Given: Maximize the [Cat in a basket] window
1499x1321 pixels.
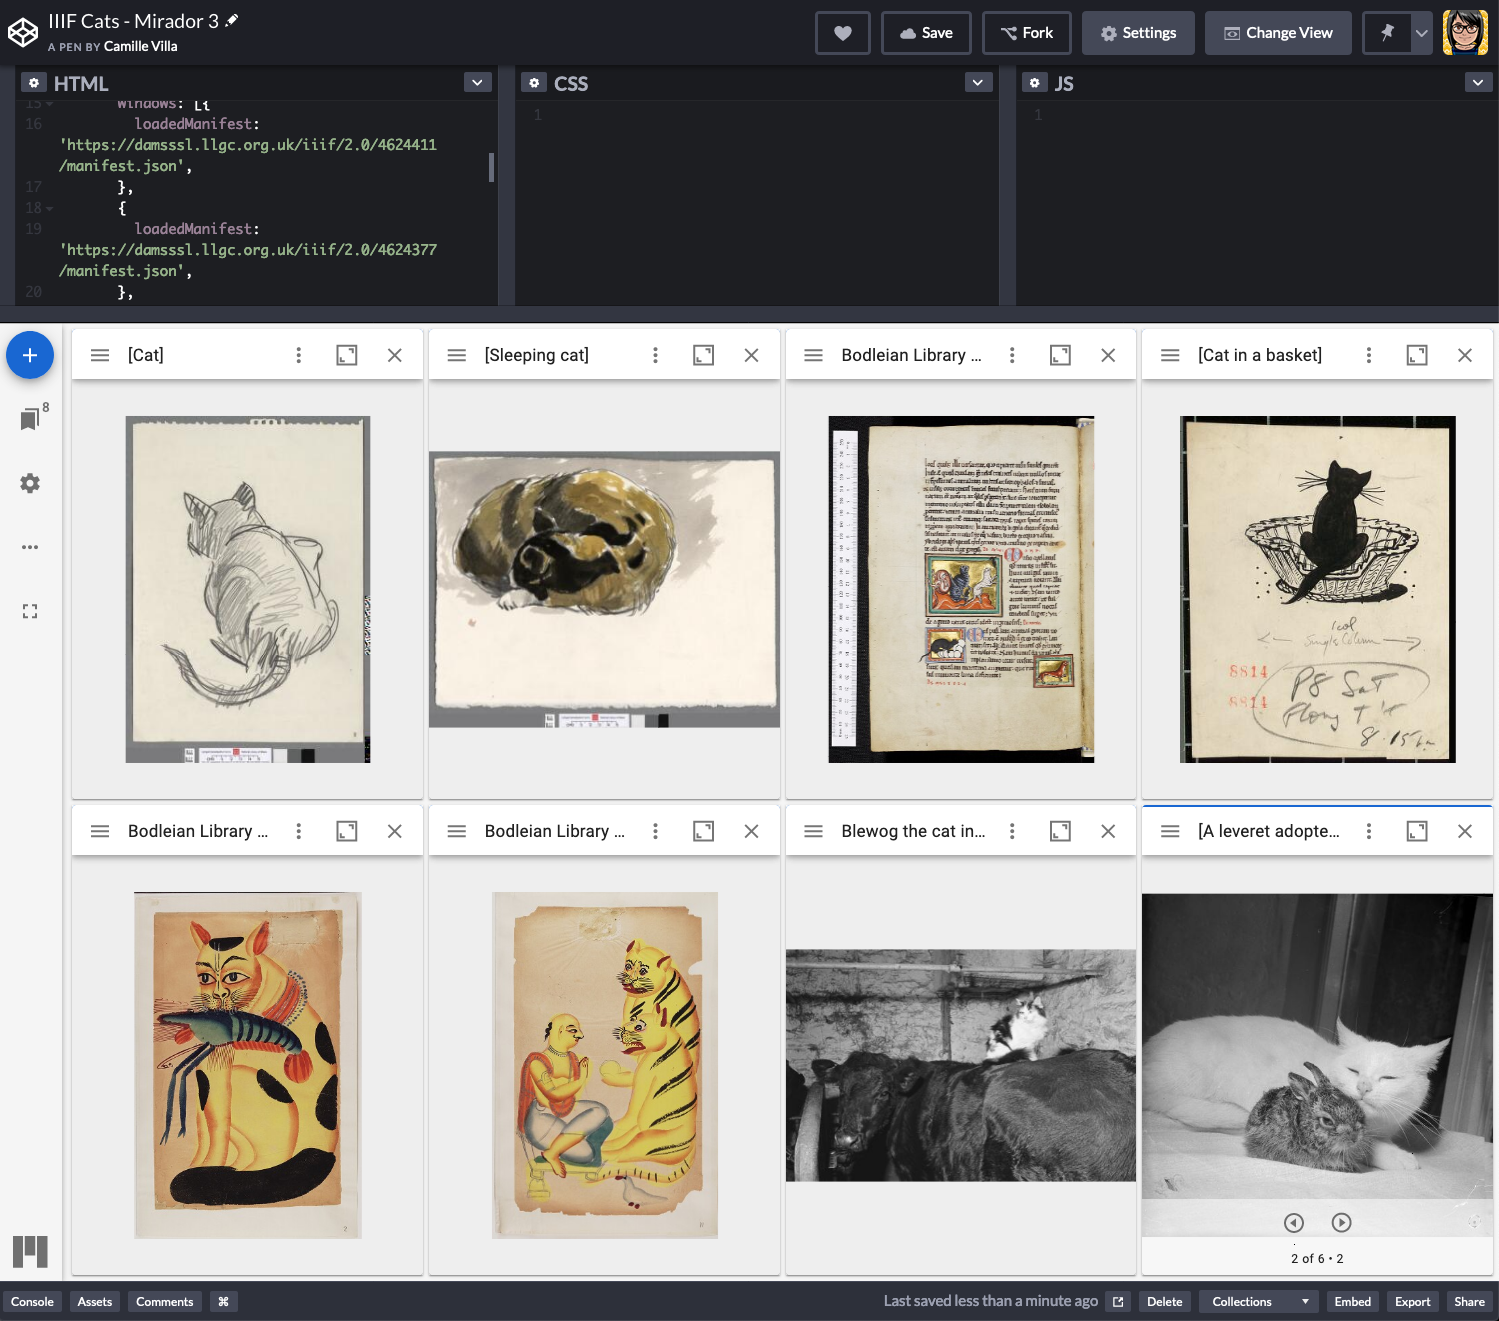Looking at the screenshot, I should [1417, 355].
